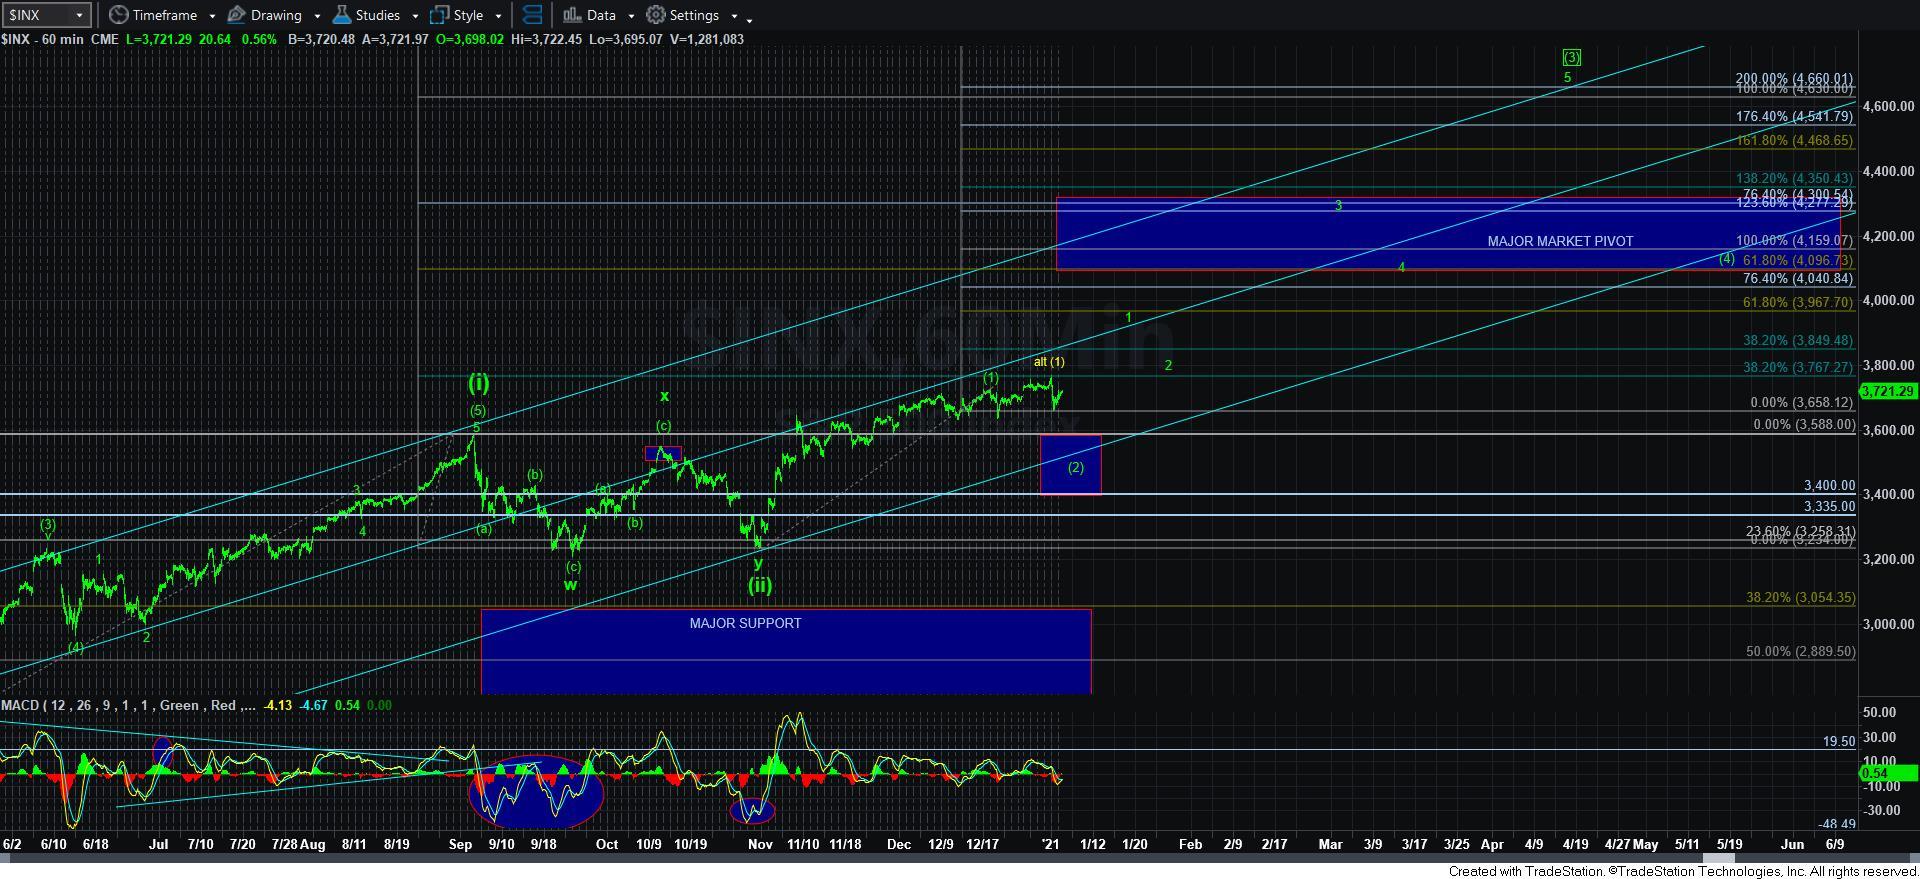The height and width of the screenshot is (879, 1920).
Task: Expand the arrow next to Settings
Action: pos(734,16)
